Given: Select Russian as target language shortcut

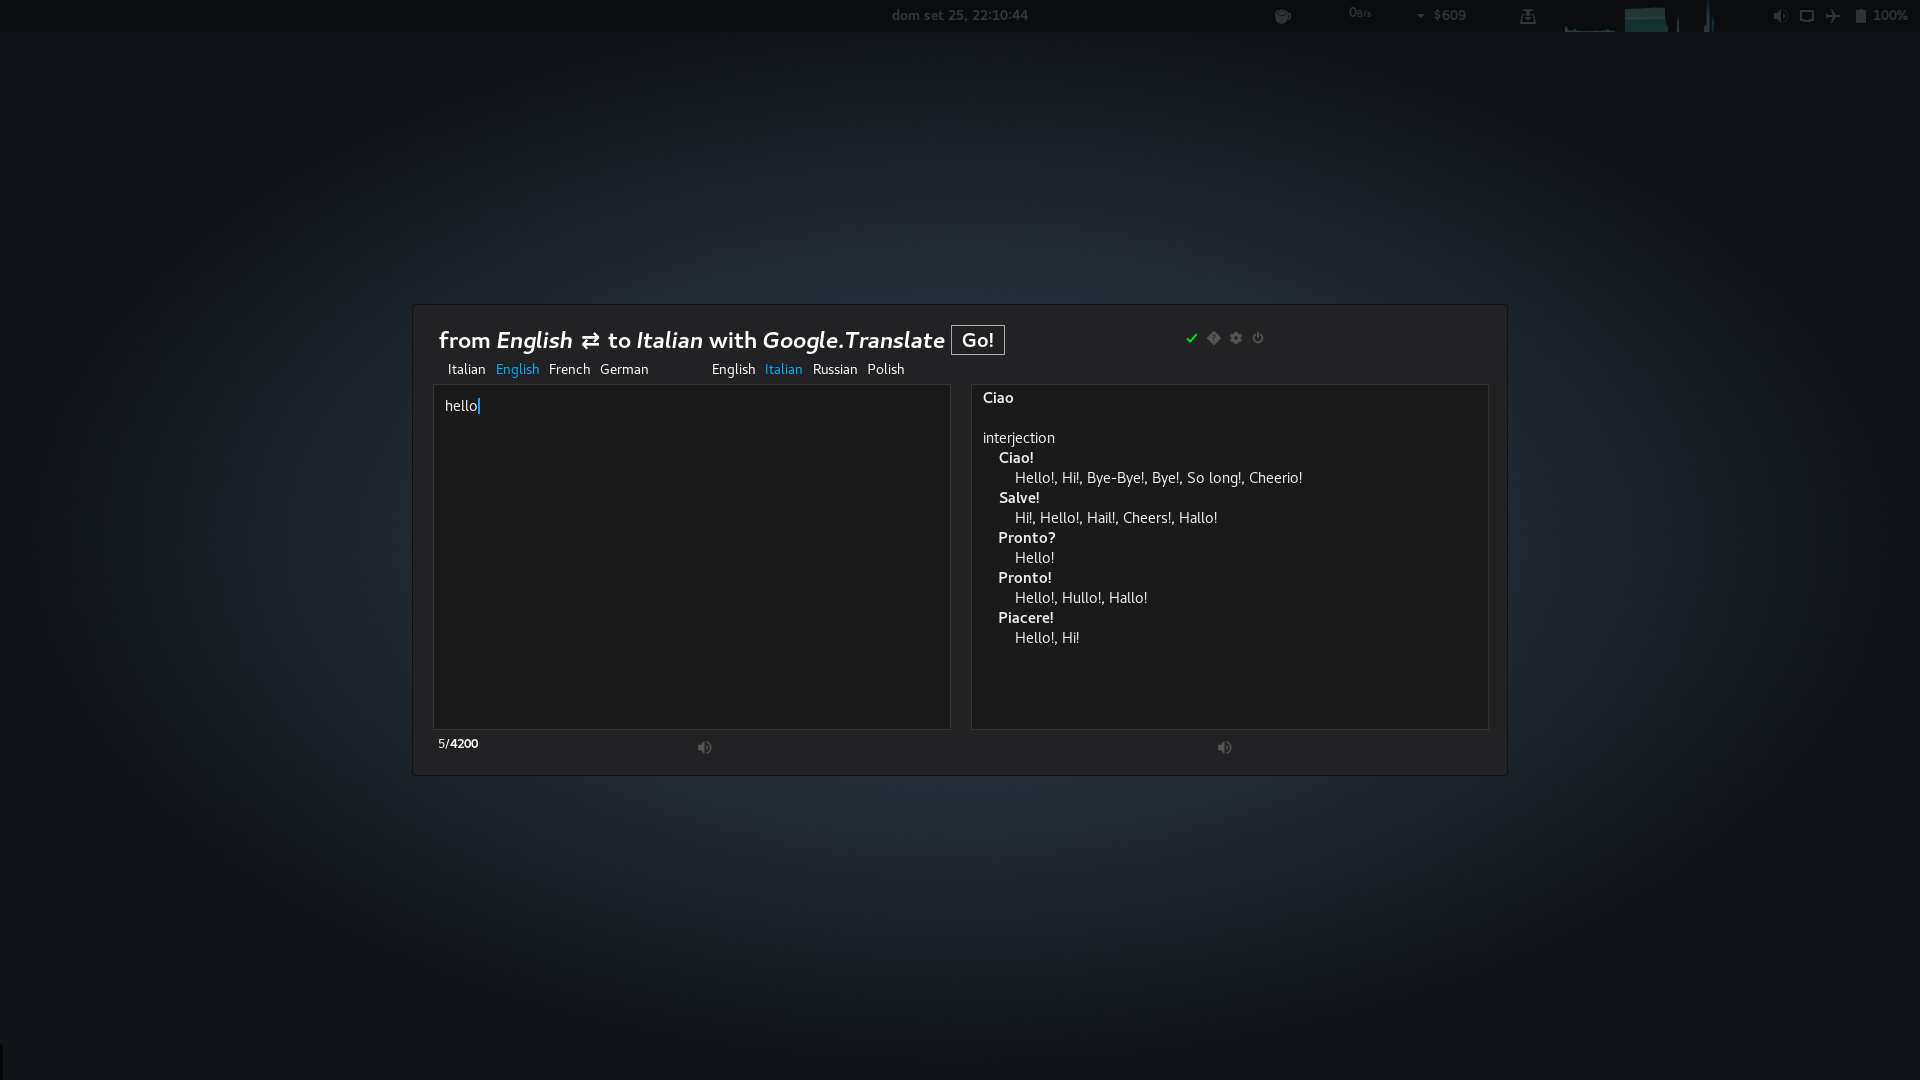Looking at the screenshot, I should (835, 370).
